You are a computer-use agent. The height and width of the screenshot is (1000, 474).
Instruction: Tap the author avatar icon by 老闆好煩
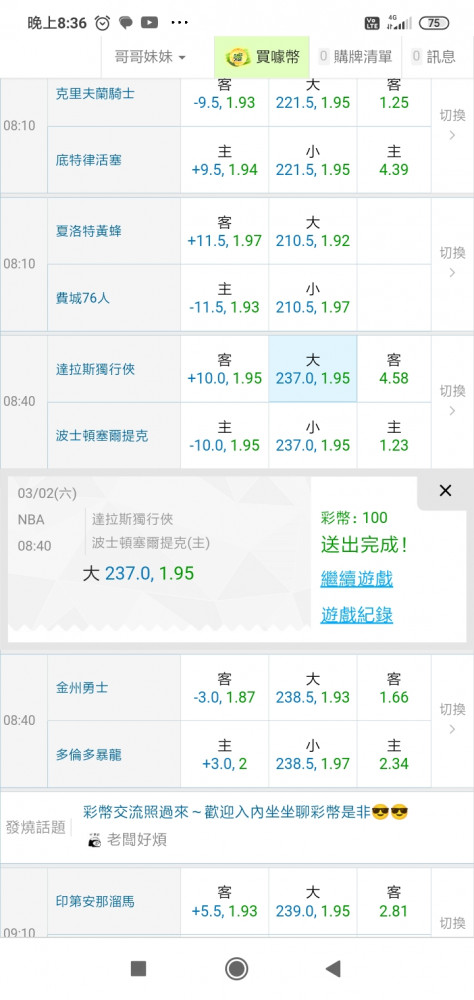tap(95, 841)
